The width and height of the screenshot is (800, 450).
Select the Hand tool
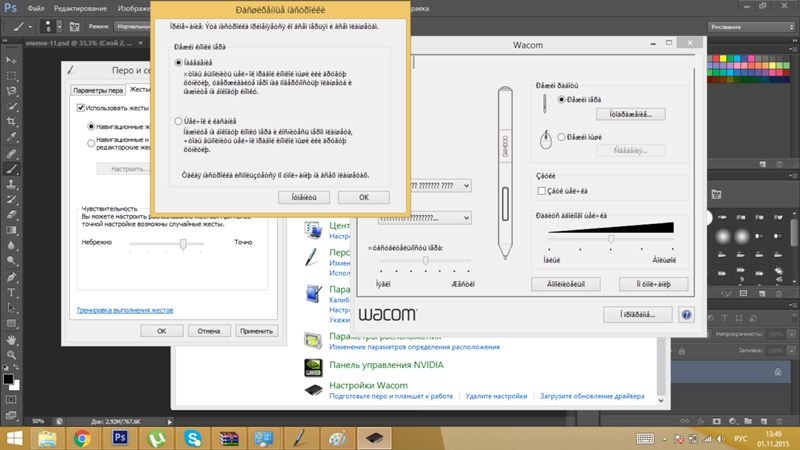[11, 339]
